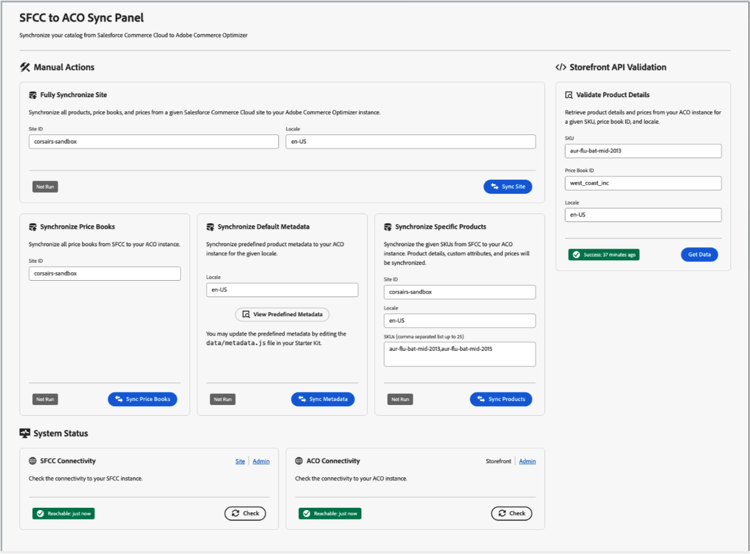Focus the Price Book ID field

click(643, 183)
